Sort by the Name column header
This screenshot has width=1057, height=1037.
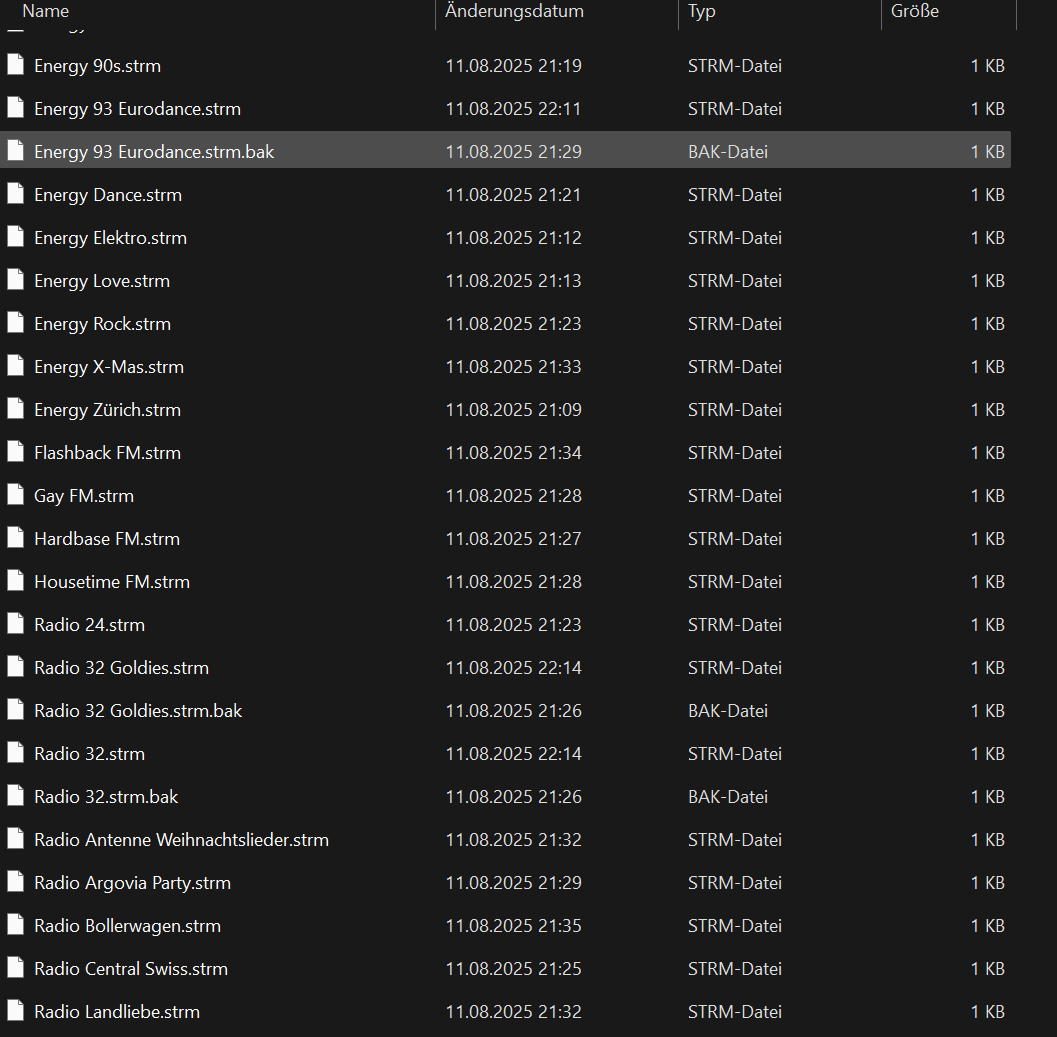[46, 11]
